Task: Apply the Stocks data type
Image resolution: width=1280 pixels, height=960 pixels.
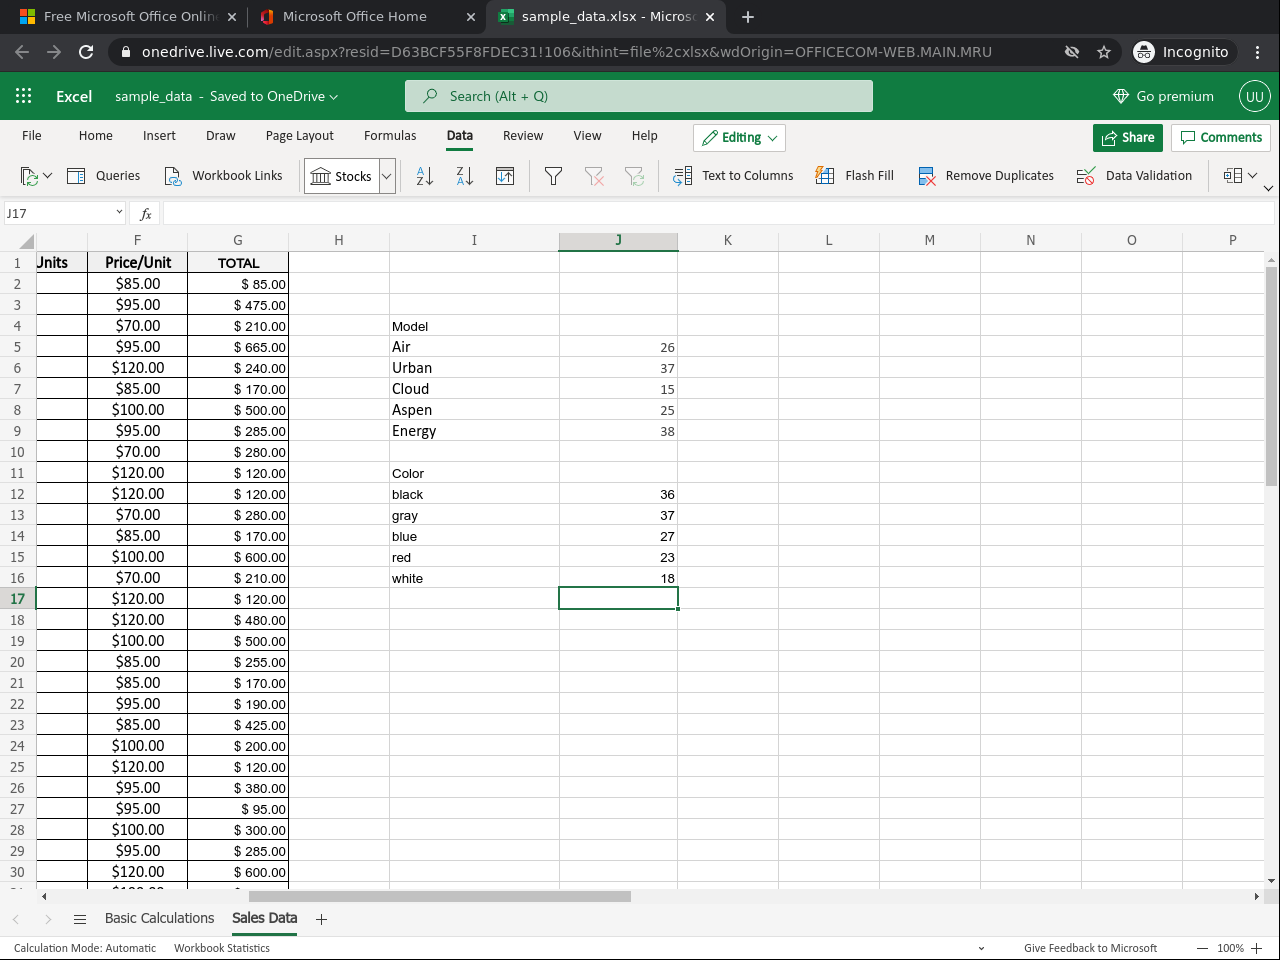Action: click(342, 175)
